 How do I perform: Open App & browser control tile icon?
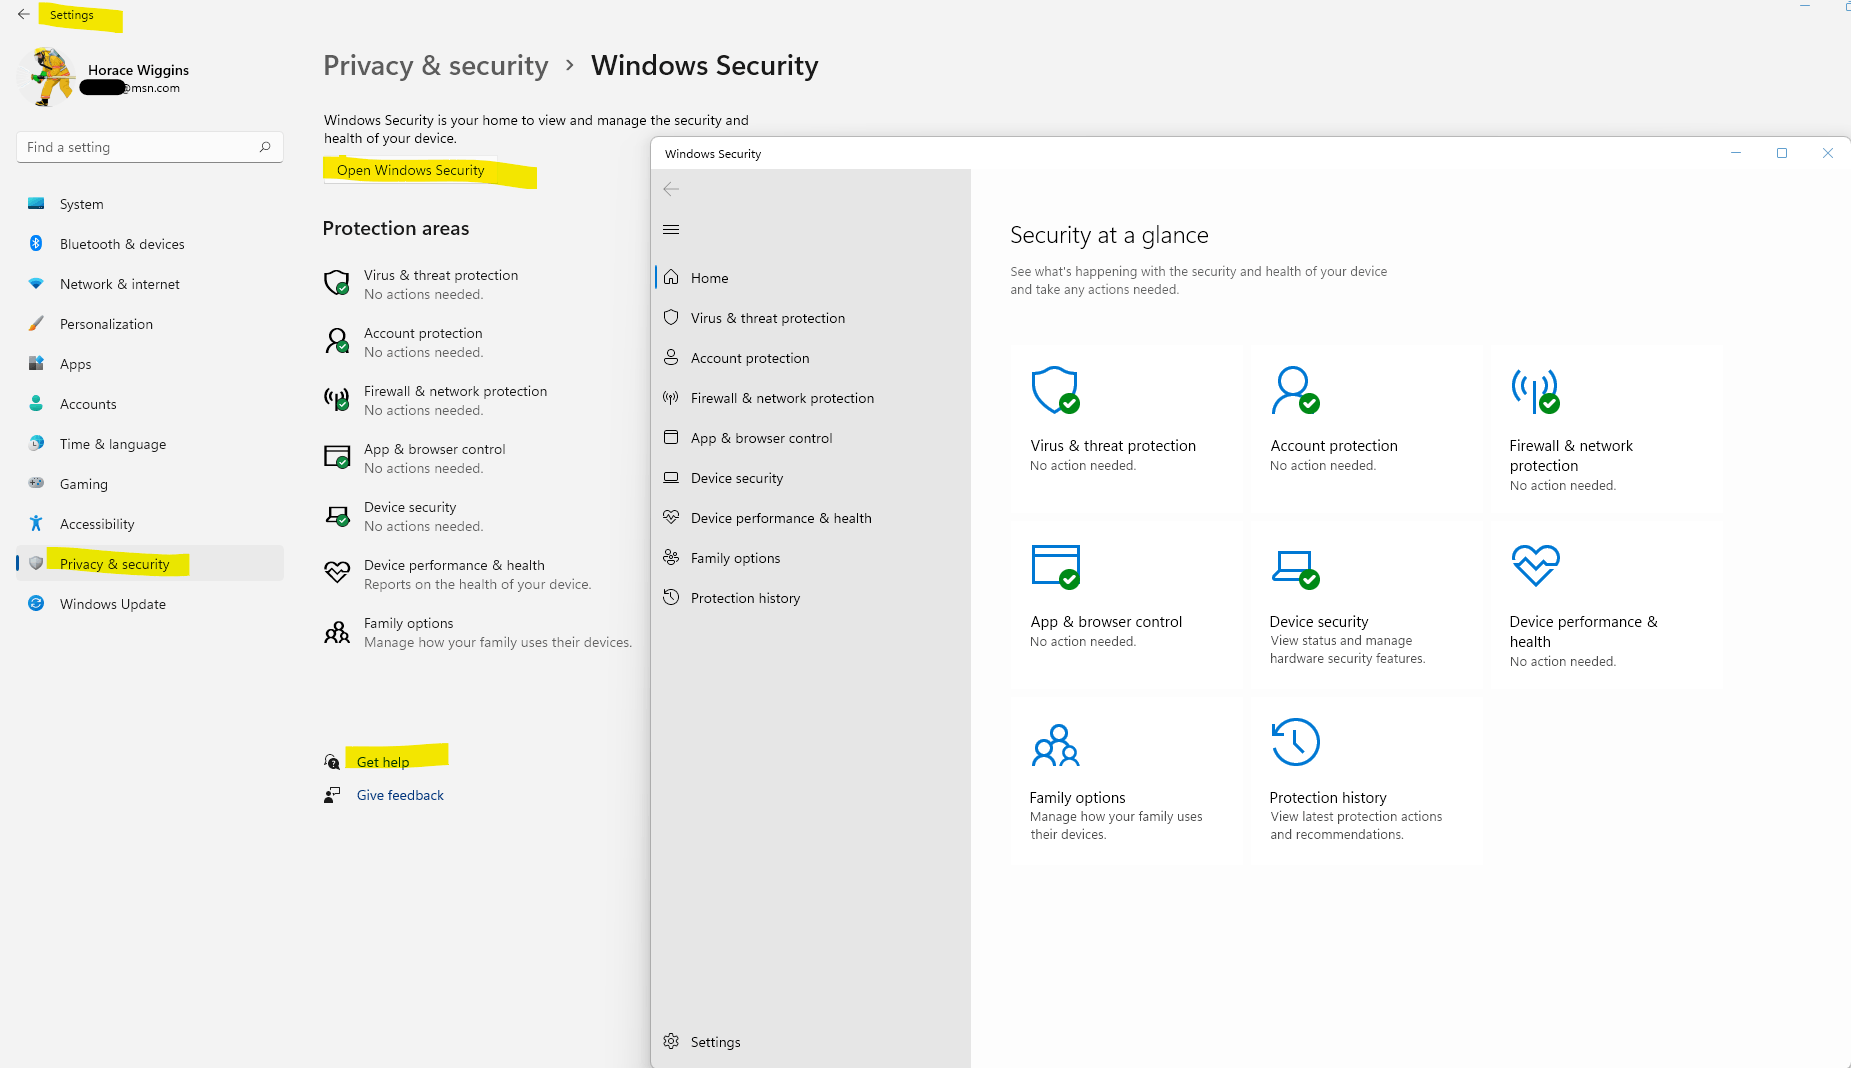pyautogui.click(x=1055, y=567)
